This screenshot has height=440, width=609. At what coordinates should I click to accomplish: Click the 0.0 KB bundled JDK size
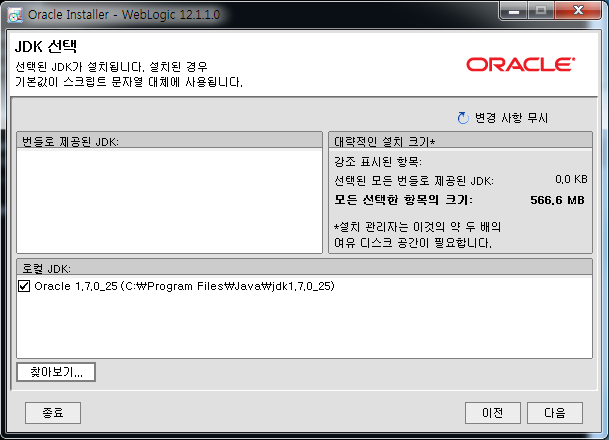571,179
